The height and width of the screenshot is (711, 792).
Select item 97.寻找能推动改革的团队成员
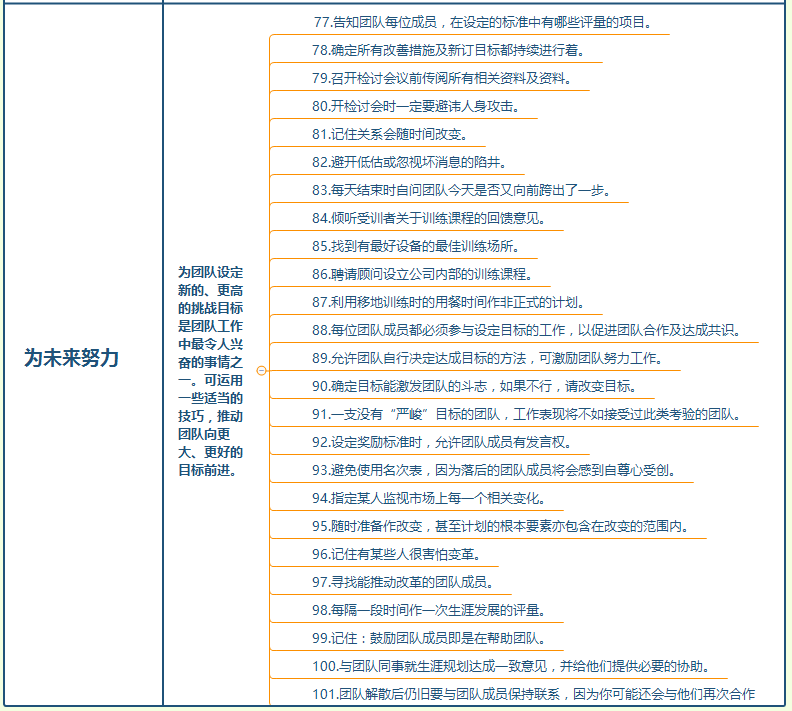coord(403,582)
